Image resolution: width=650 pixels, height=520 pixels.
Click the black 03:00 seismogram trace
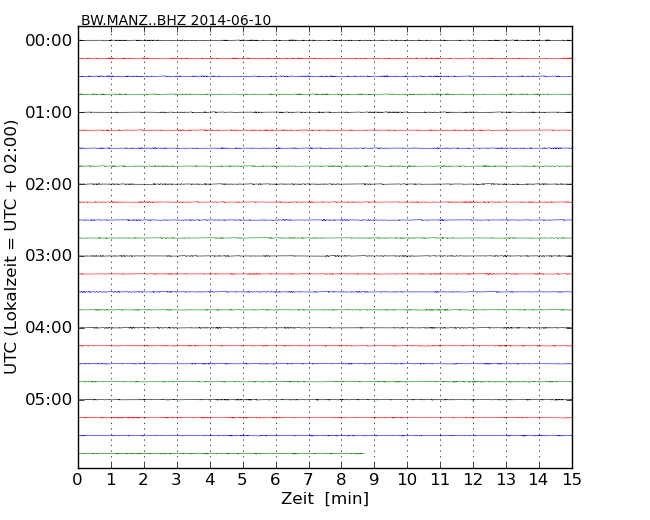(x=325, y=256)
